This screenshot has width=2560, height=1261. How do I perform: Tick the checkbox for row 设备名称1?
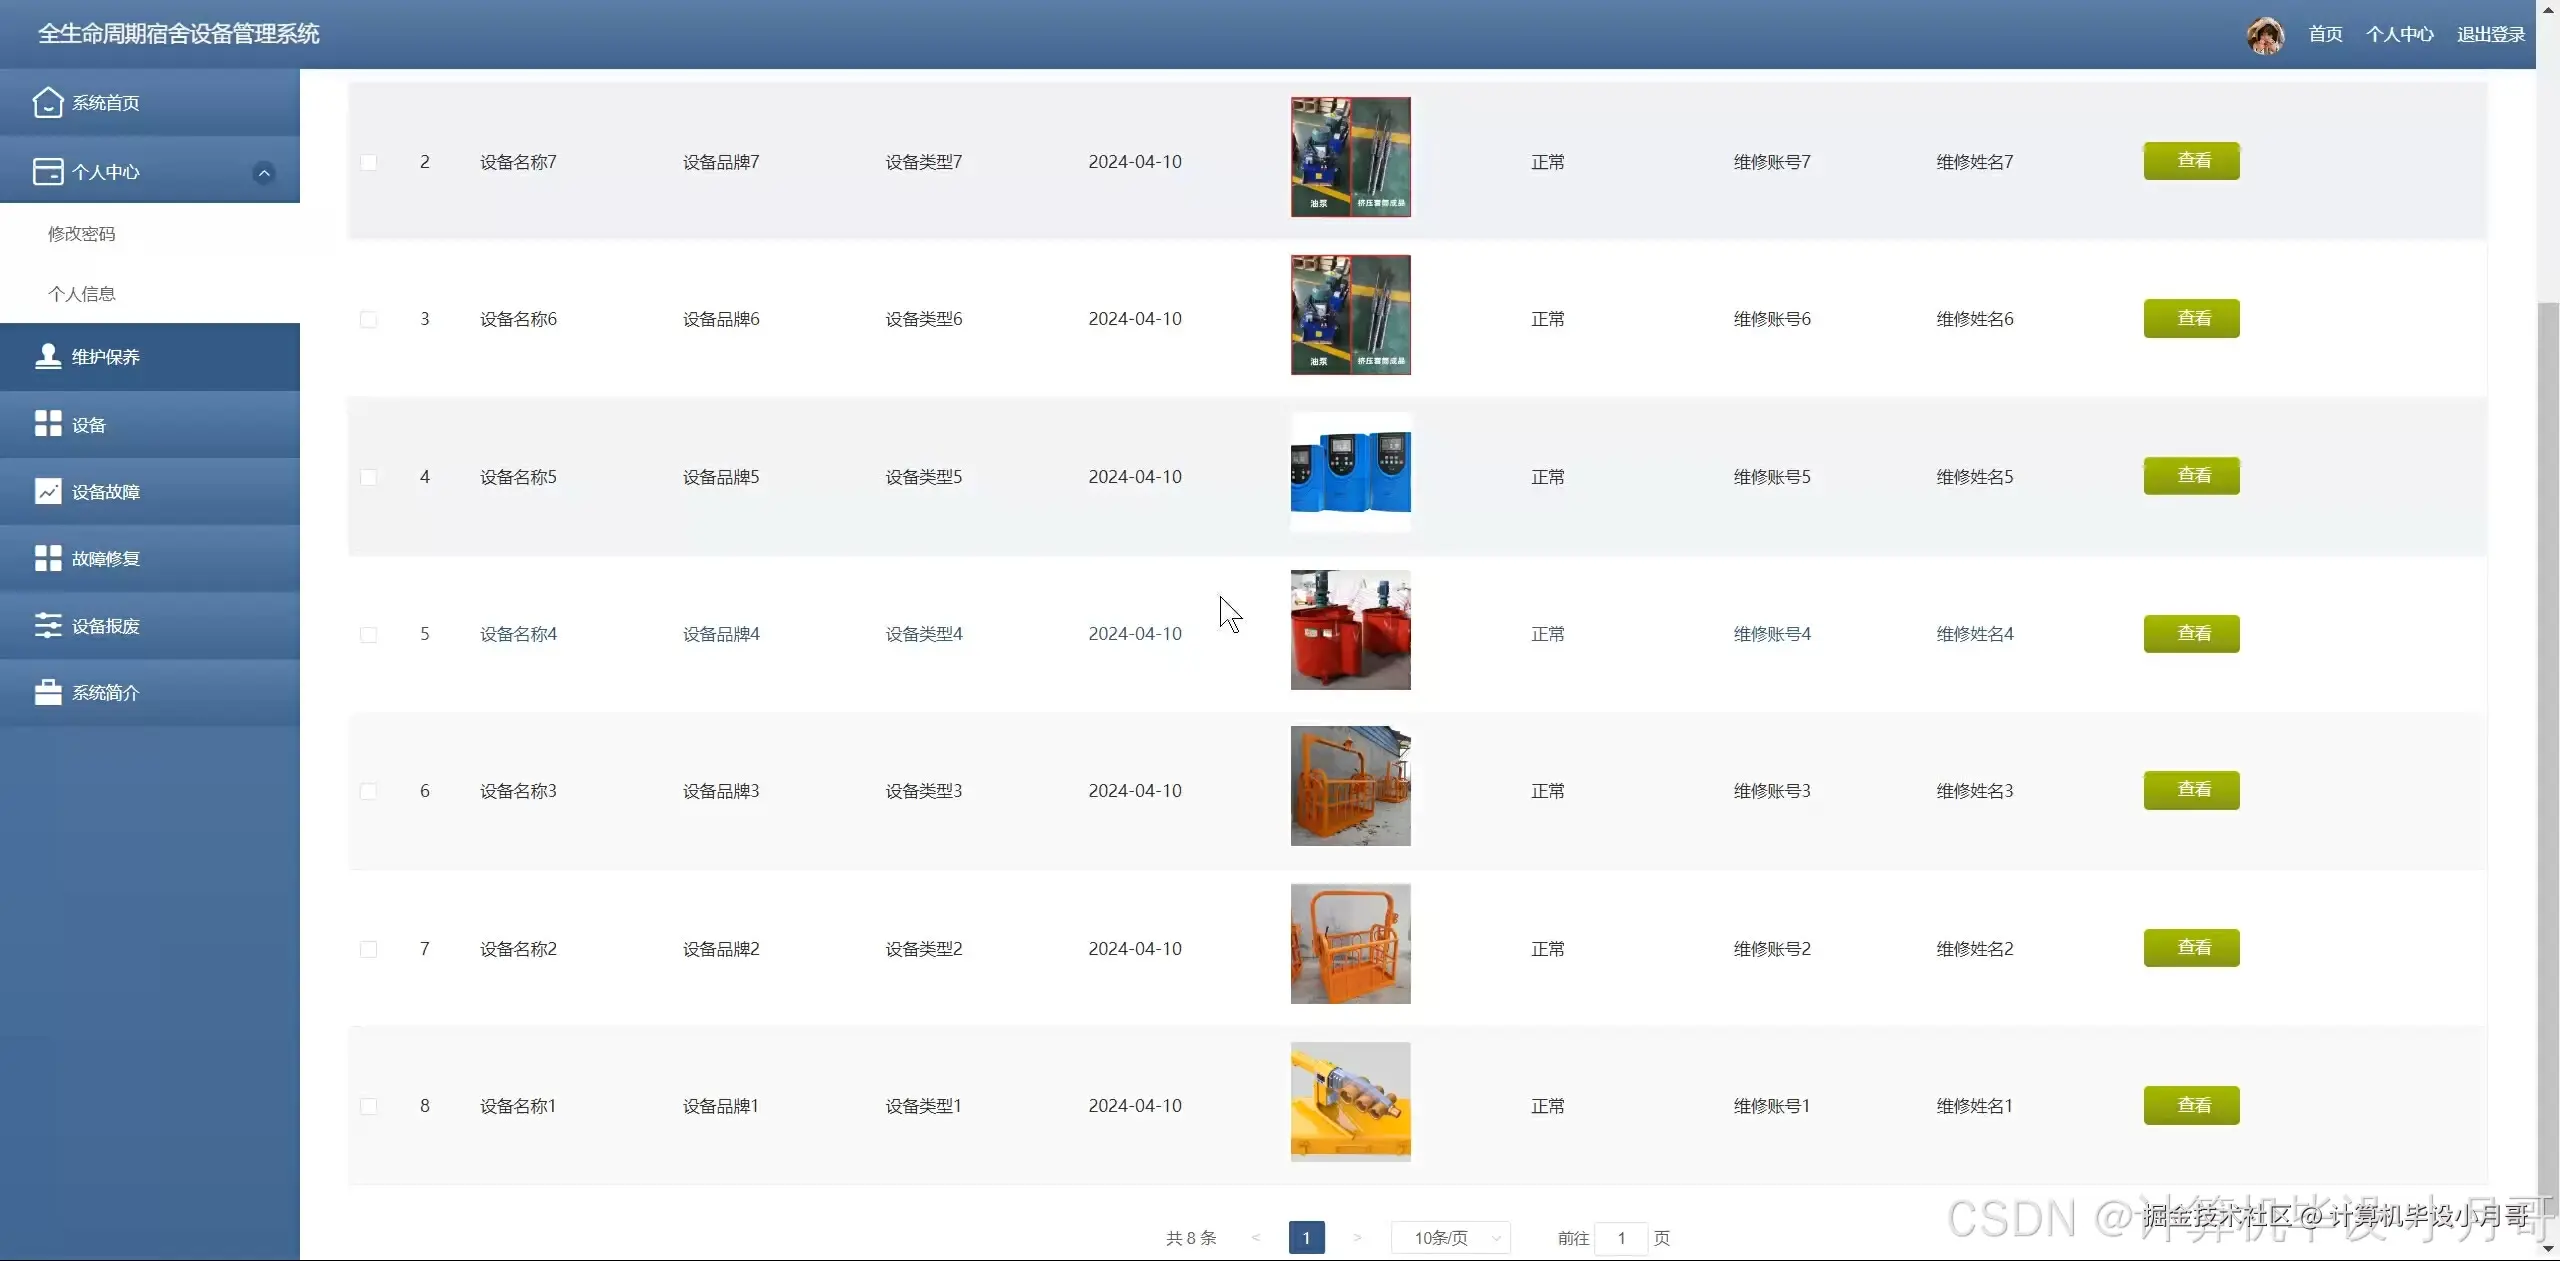point(368,1106)
